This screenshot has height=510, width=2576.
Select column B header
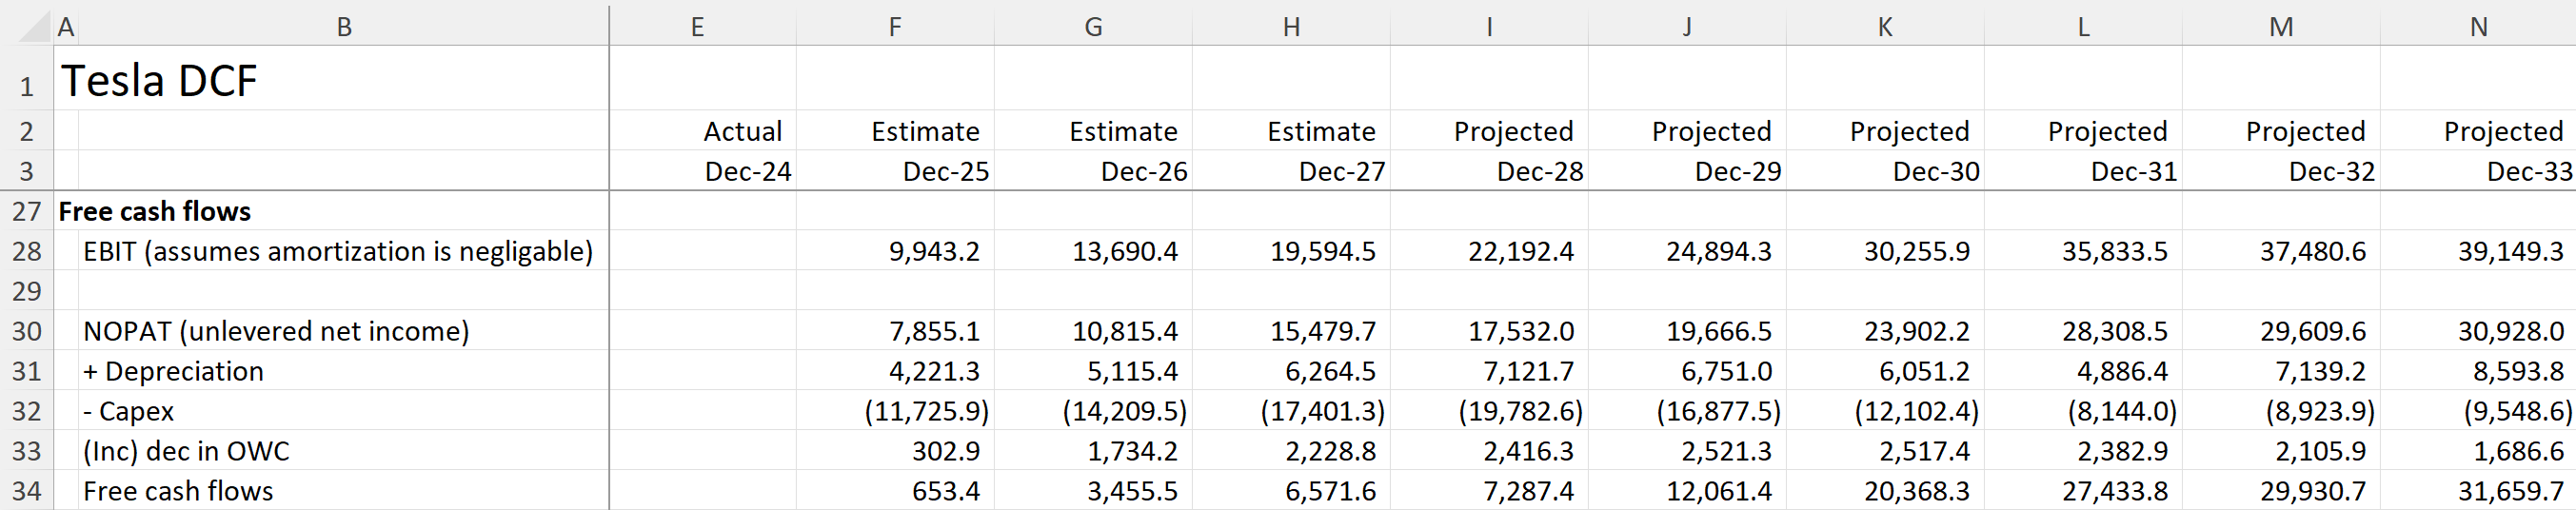[343, 27]
